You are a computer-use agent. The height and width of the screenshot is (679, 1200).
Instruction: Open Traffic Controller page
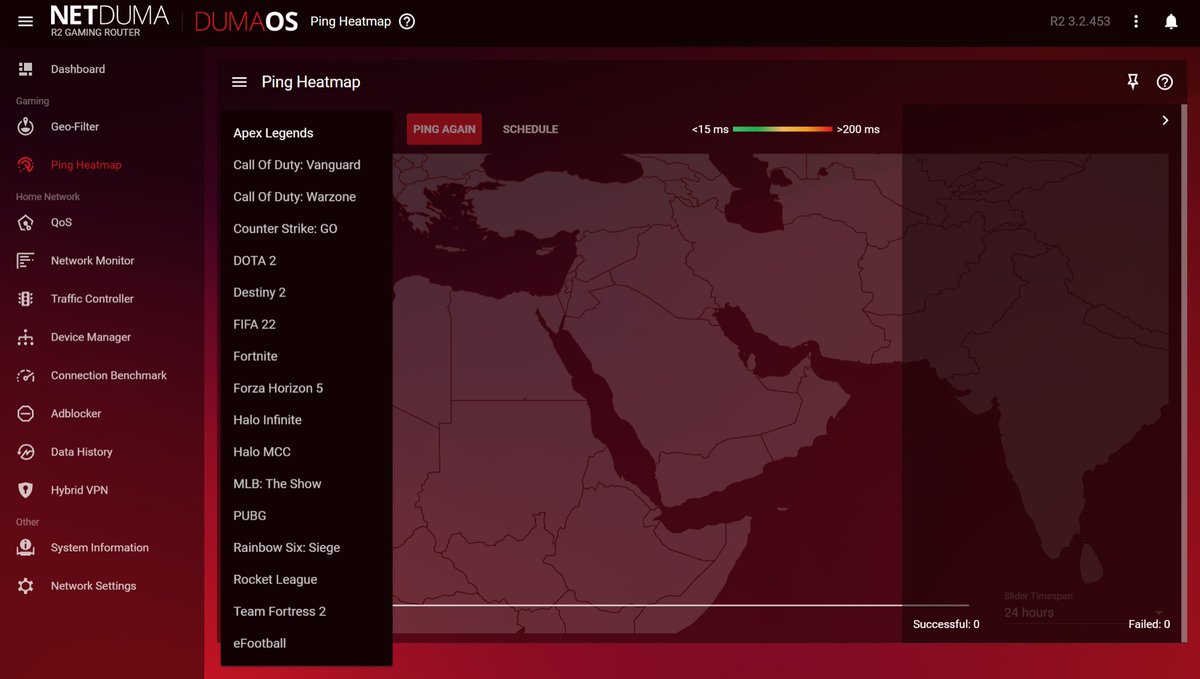click(x=92, y=299)
